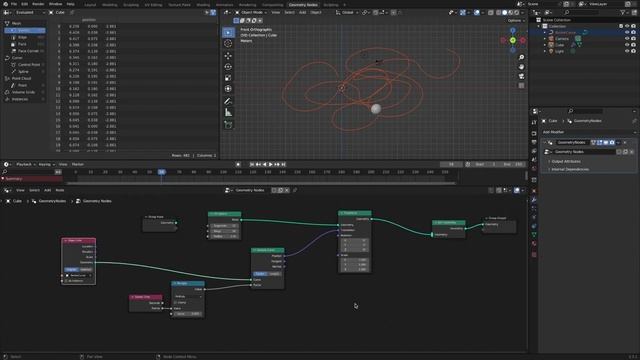Expand Internal Dependencies panel

[569, 169]
